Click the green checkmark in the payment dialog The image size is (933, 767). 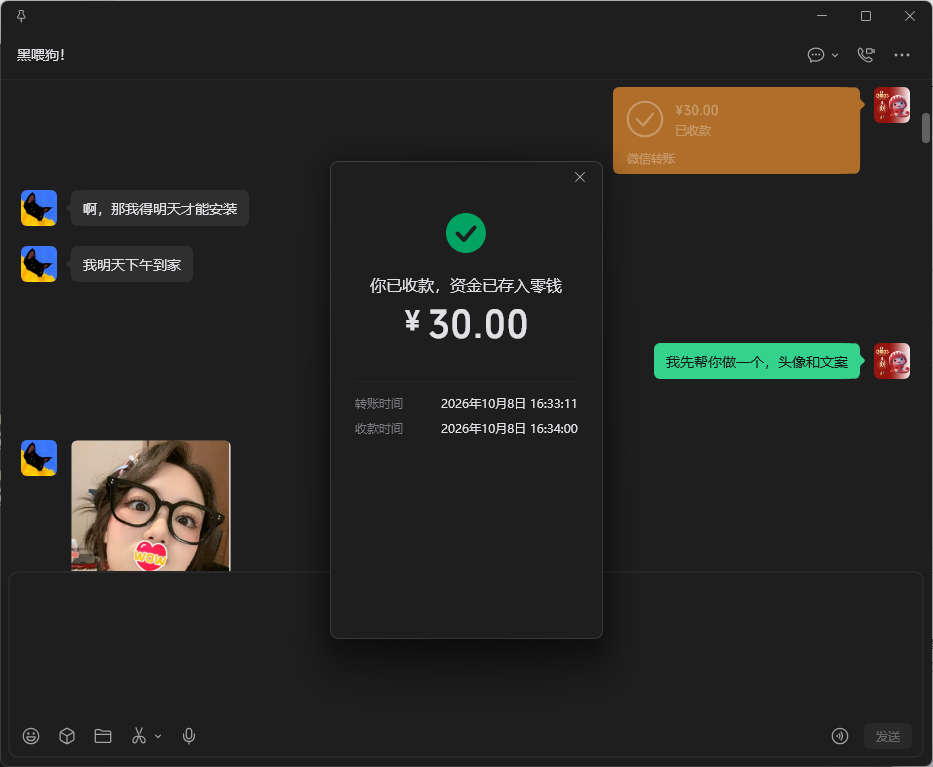[466, 233]
